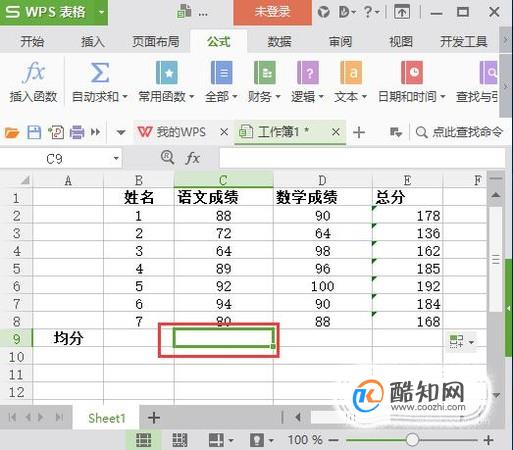The width and height of the screenshot is (513, 450).
Task: Click the AutoSum sigma icon
Action: click(100, 72)
